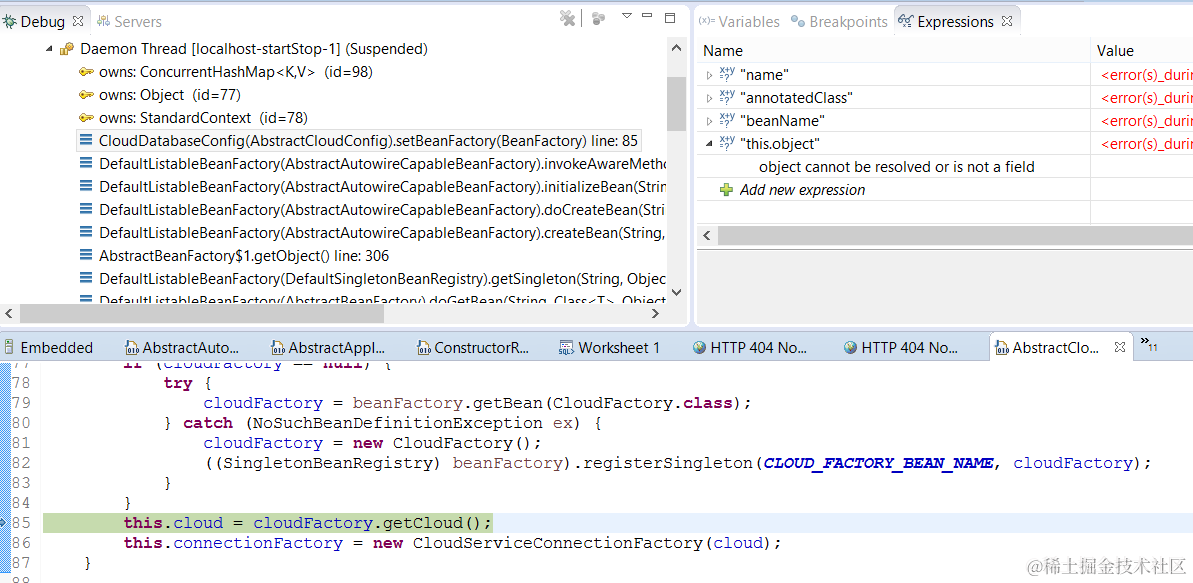Open the Debug view menu triangle
This screenshot has width=1193, height=583.
click(x=627, y=16)
